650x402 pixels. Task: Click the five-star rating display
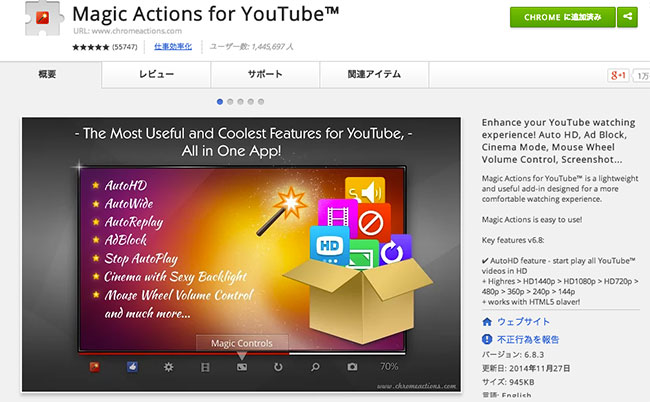point(91,47)
